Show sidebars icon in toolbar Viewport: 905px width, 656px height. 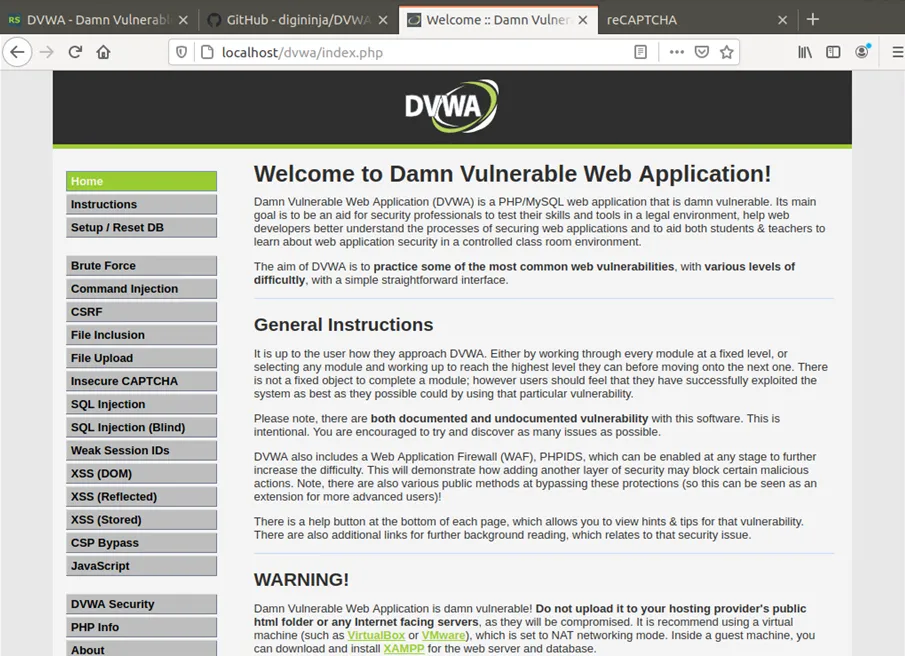(833, 53)
